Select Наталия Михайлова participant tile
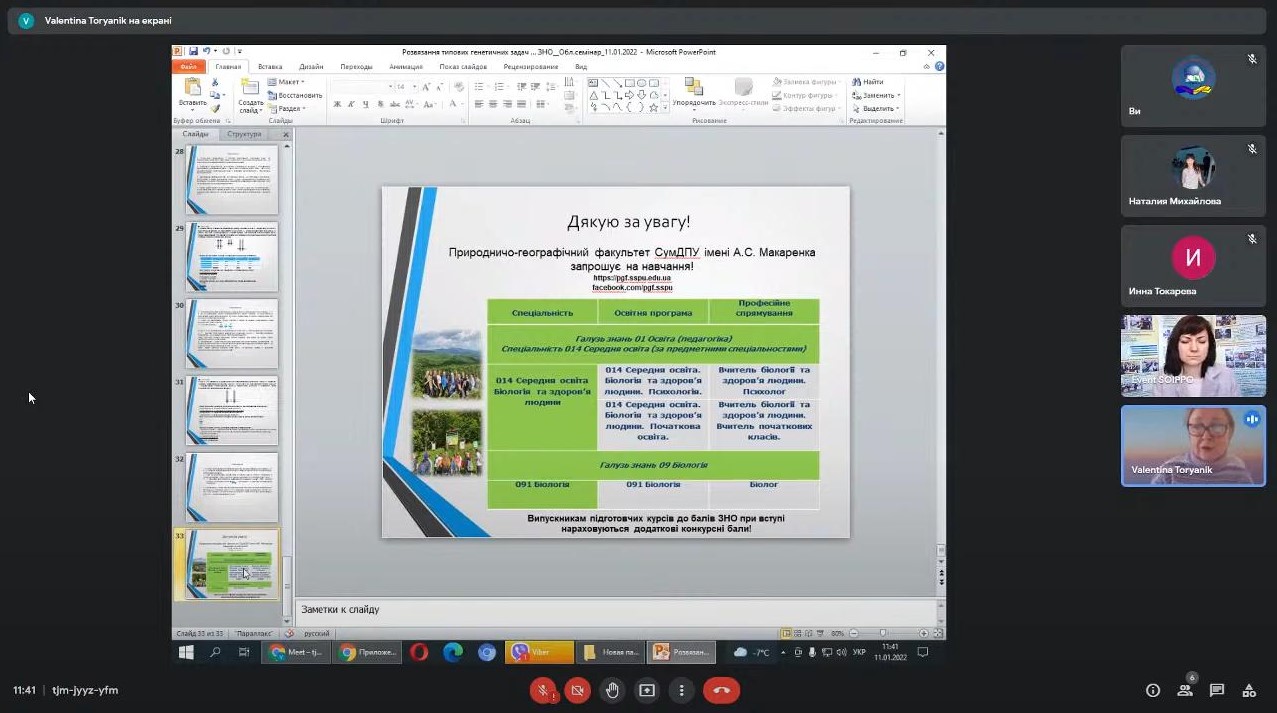This screenshot has height=713, width=1277. [x=1193, y=175]
